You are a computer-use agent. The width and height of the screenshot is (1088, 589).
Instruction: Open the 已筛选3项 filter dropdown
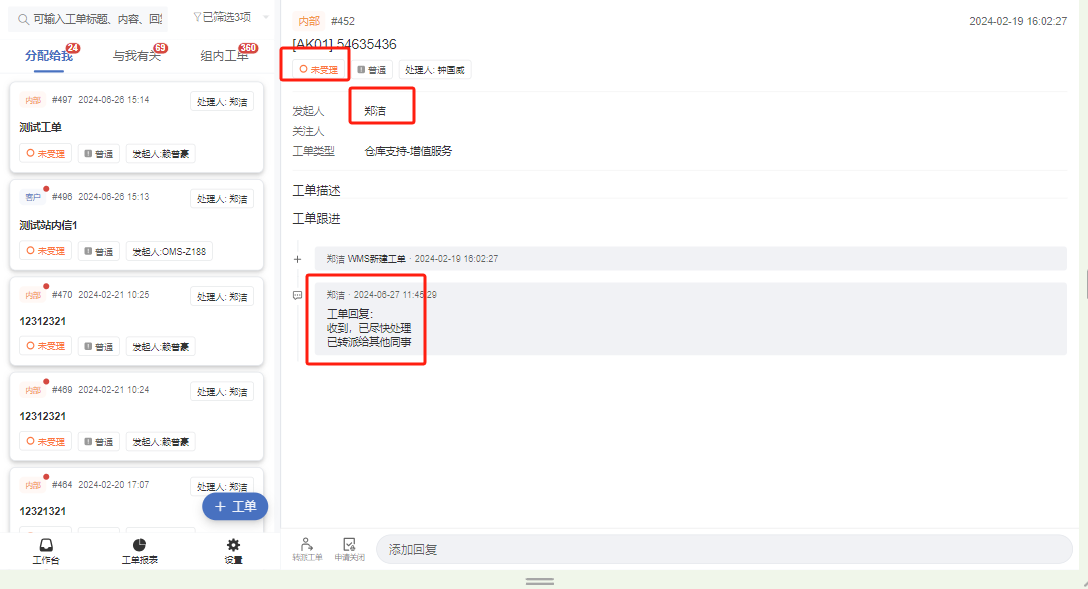click(x=230, y=17)
